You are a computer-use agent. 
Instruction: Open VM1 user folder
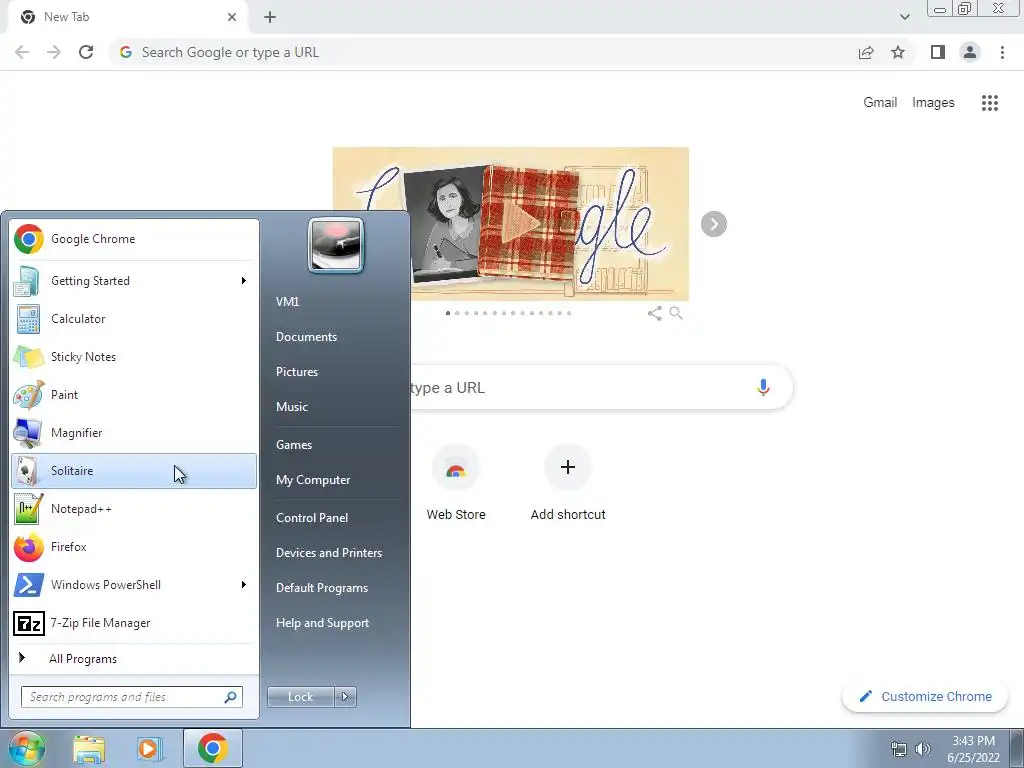tap(287, 302)
